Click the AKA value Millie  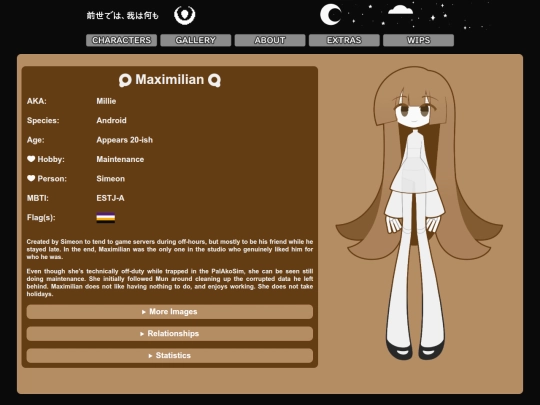[106, 101]
